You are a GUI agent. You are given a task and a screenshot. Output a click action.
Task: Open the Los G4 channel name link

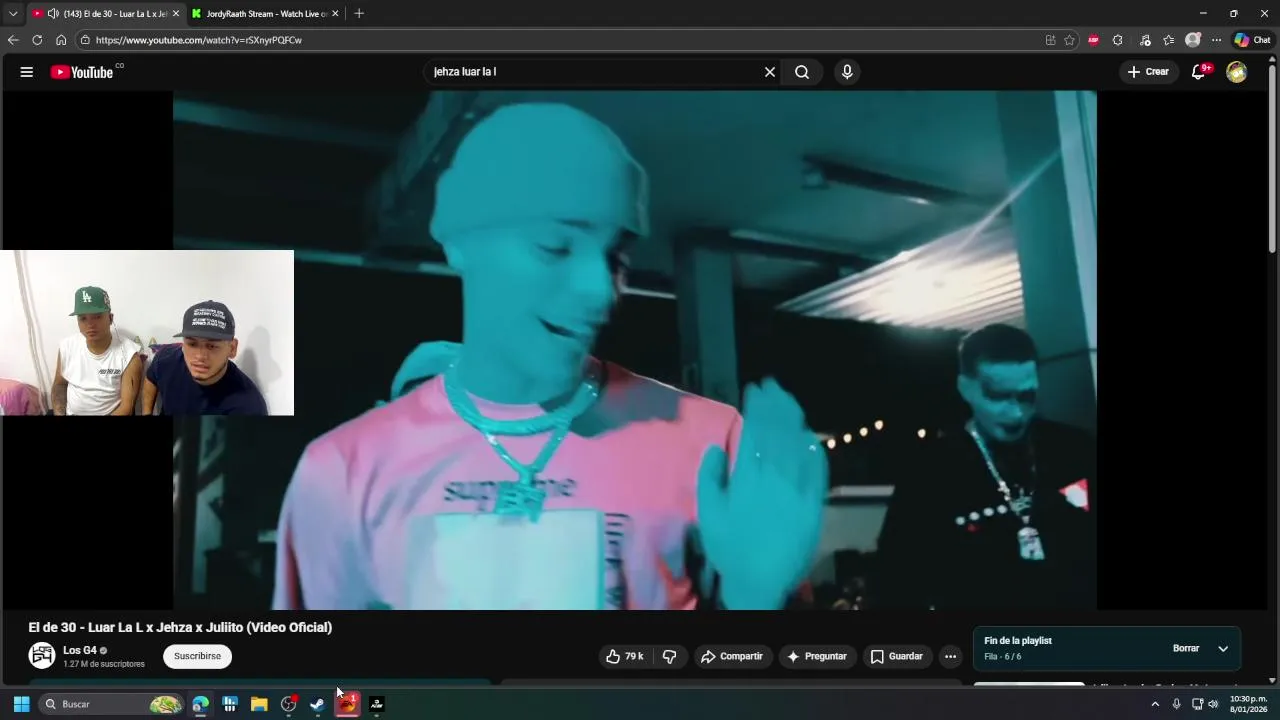[79, 650]
